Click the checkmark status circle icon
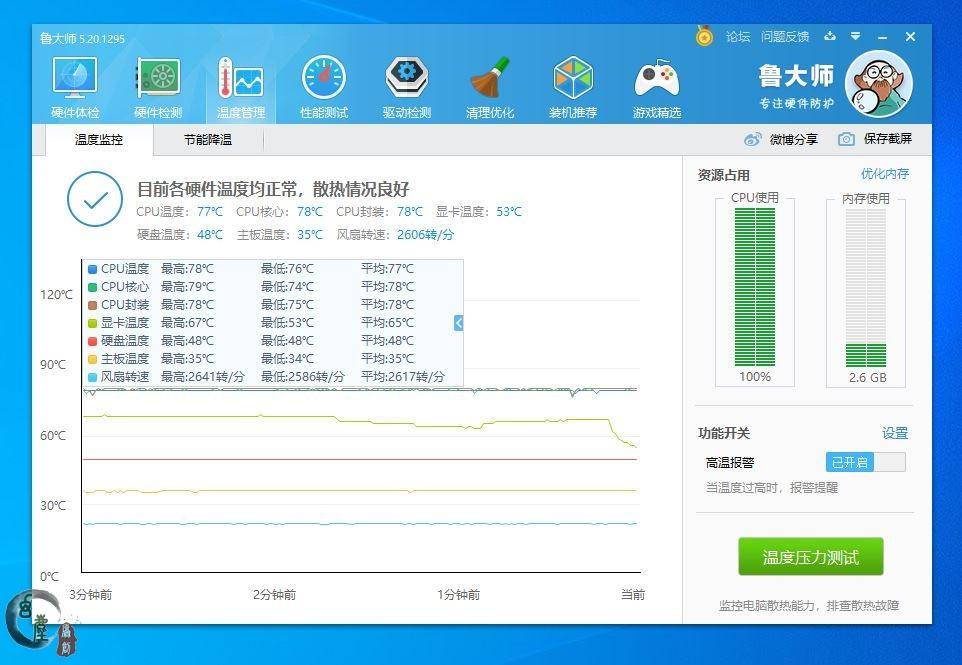962x665 pixels. coord(95,199)
